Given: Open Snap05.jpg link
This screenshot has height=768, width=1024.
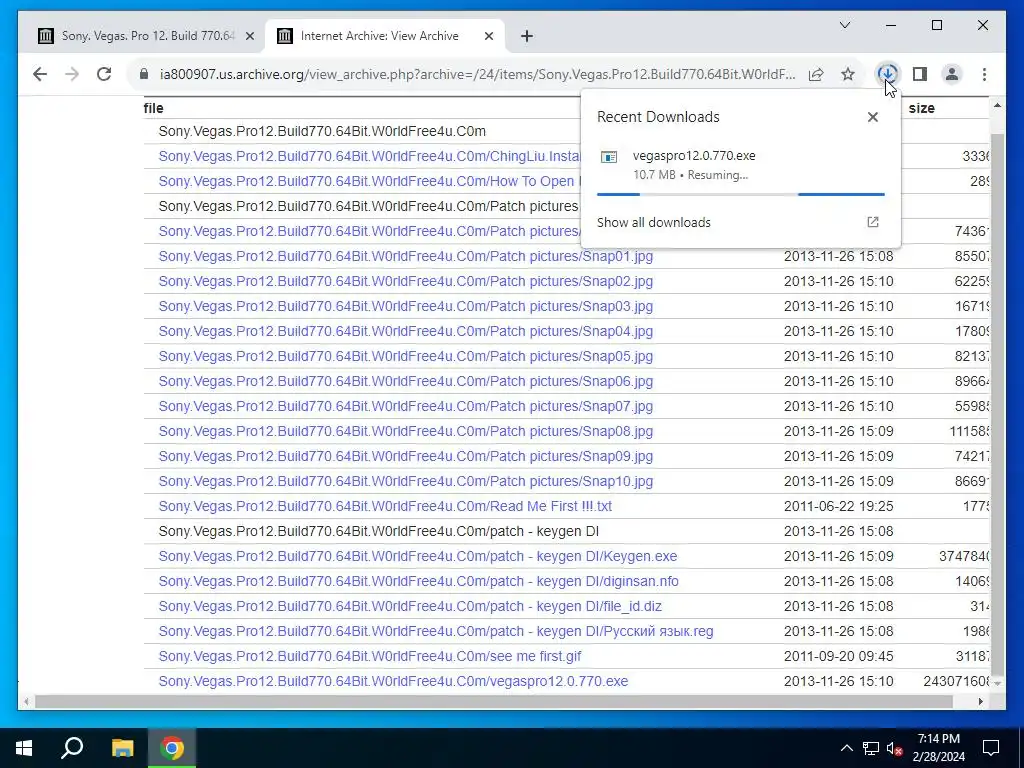Looking at the screenshot, I should click(x=406, y=356).
